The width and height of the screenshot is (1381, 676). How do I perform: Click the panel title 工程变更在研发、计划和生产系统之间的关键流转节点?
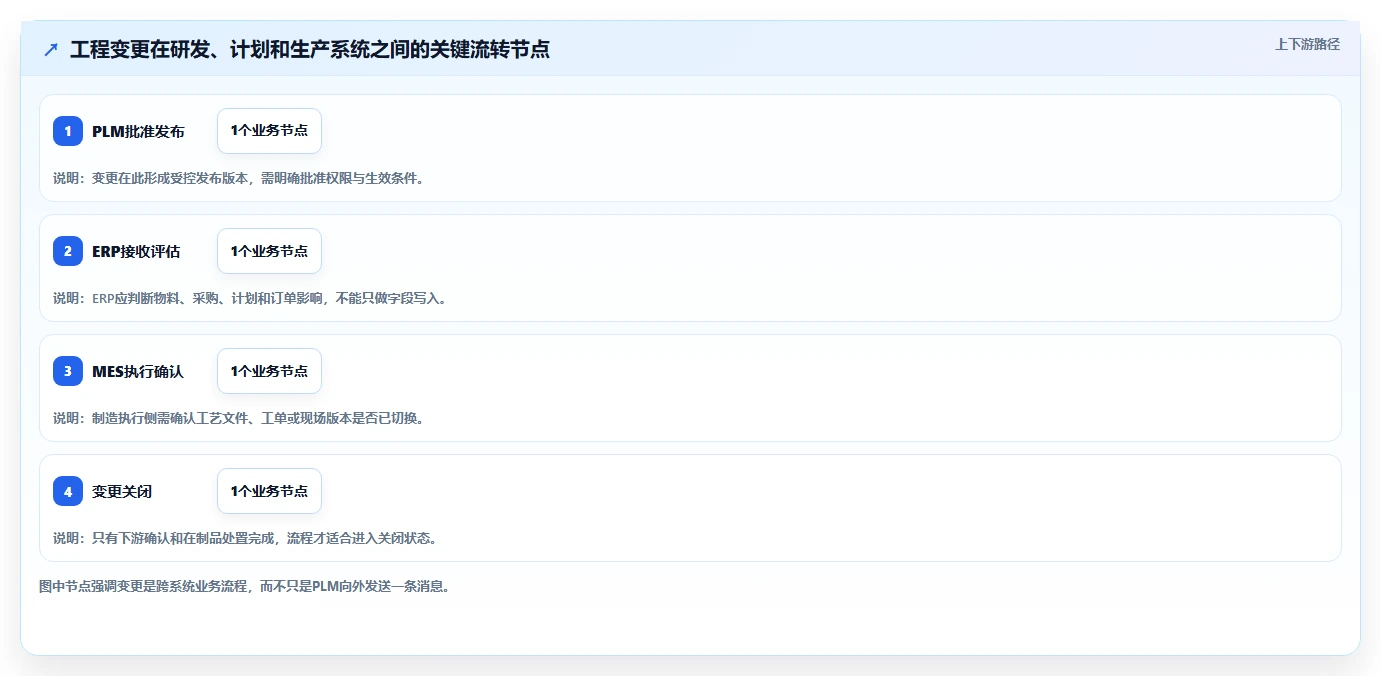click(310, 49)
